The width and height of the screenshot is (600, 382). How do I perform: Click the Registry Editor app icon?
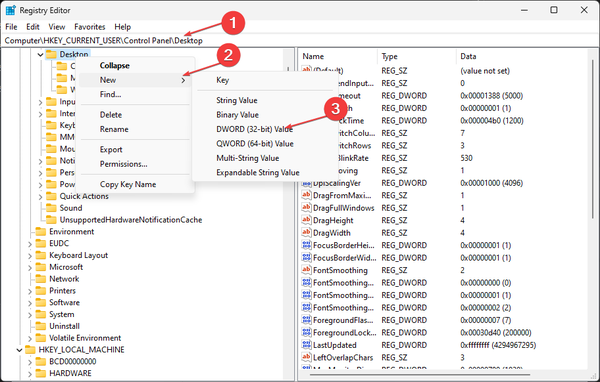point(10,10)
